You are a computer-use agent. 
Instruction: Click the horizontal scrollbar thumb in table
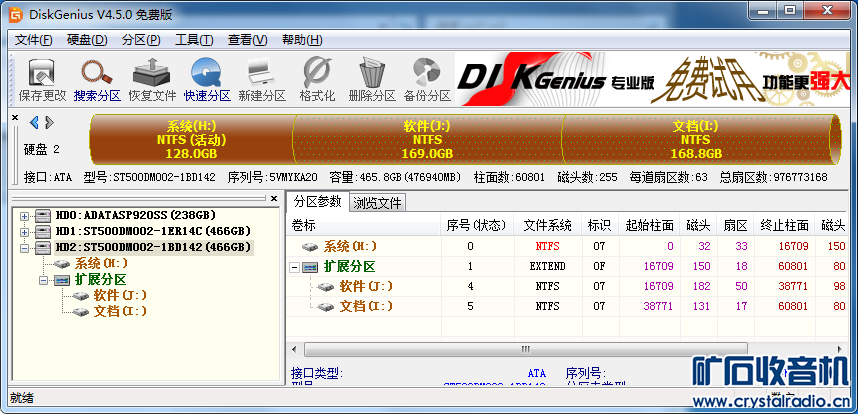(x=525, y=349)
